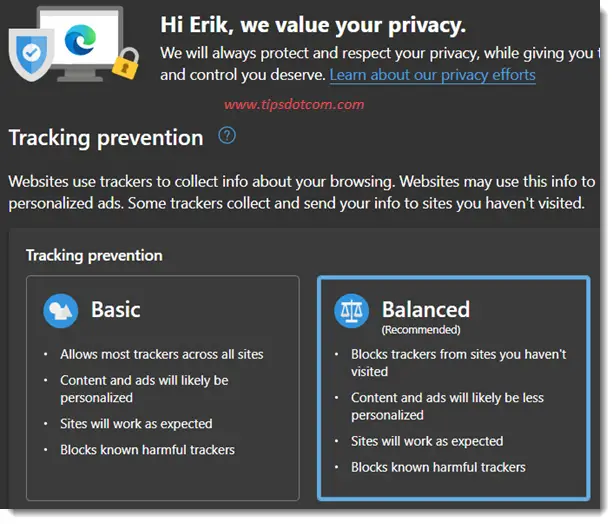The width and height of the screenshot is (615, 524).
Task: Click the large Tracking prevention heading
Action: point(106,138)
